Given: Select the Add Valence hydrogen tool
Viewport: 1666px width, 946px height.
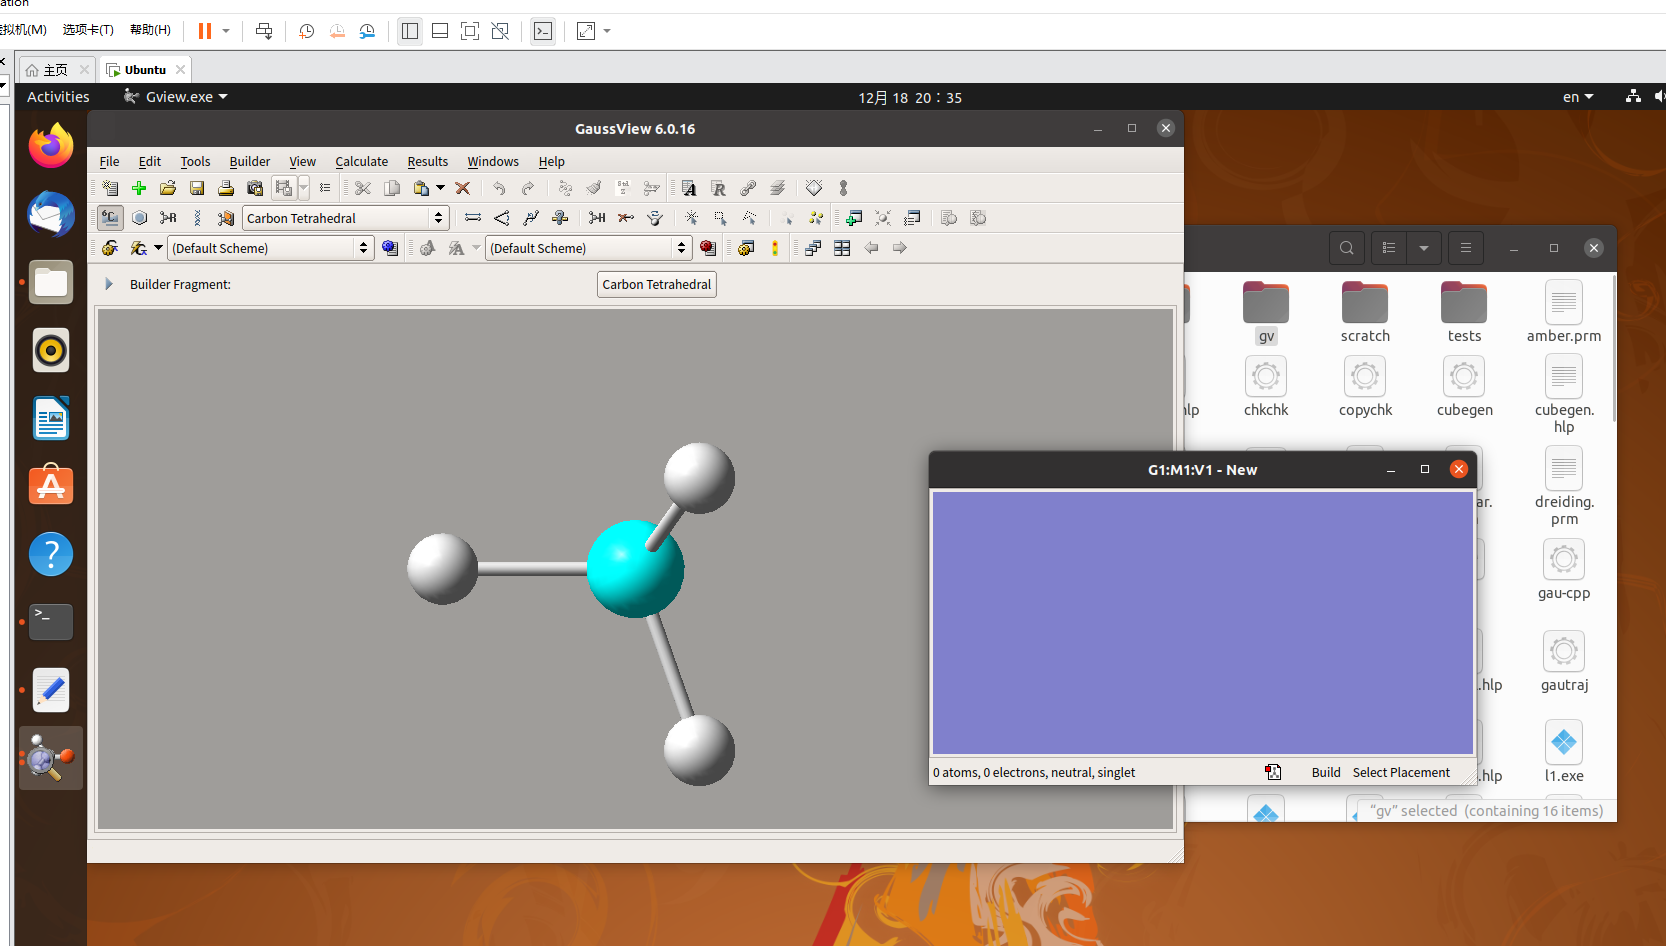Looking at the screenshot, I should click(x=597, y=218).
